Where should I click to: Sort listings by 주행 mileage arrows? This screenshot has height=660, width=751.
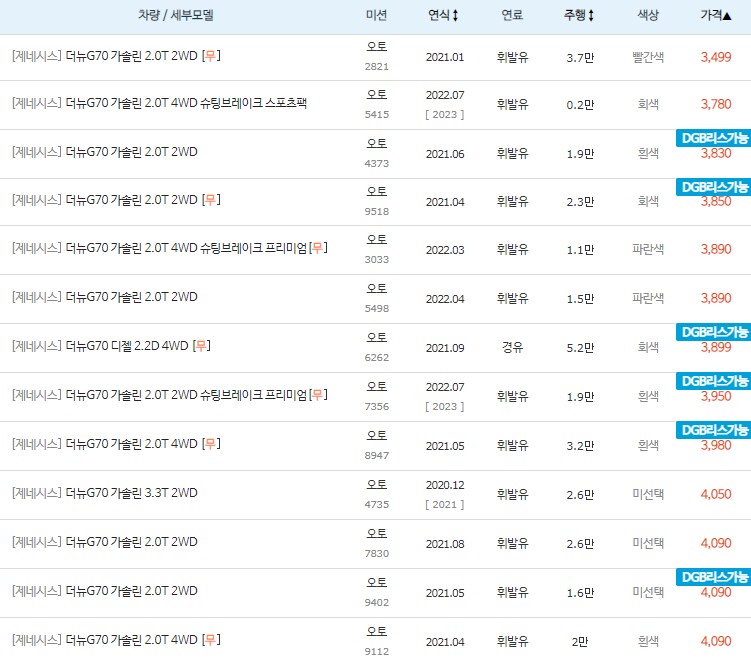pos(591,15)
